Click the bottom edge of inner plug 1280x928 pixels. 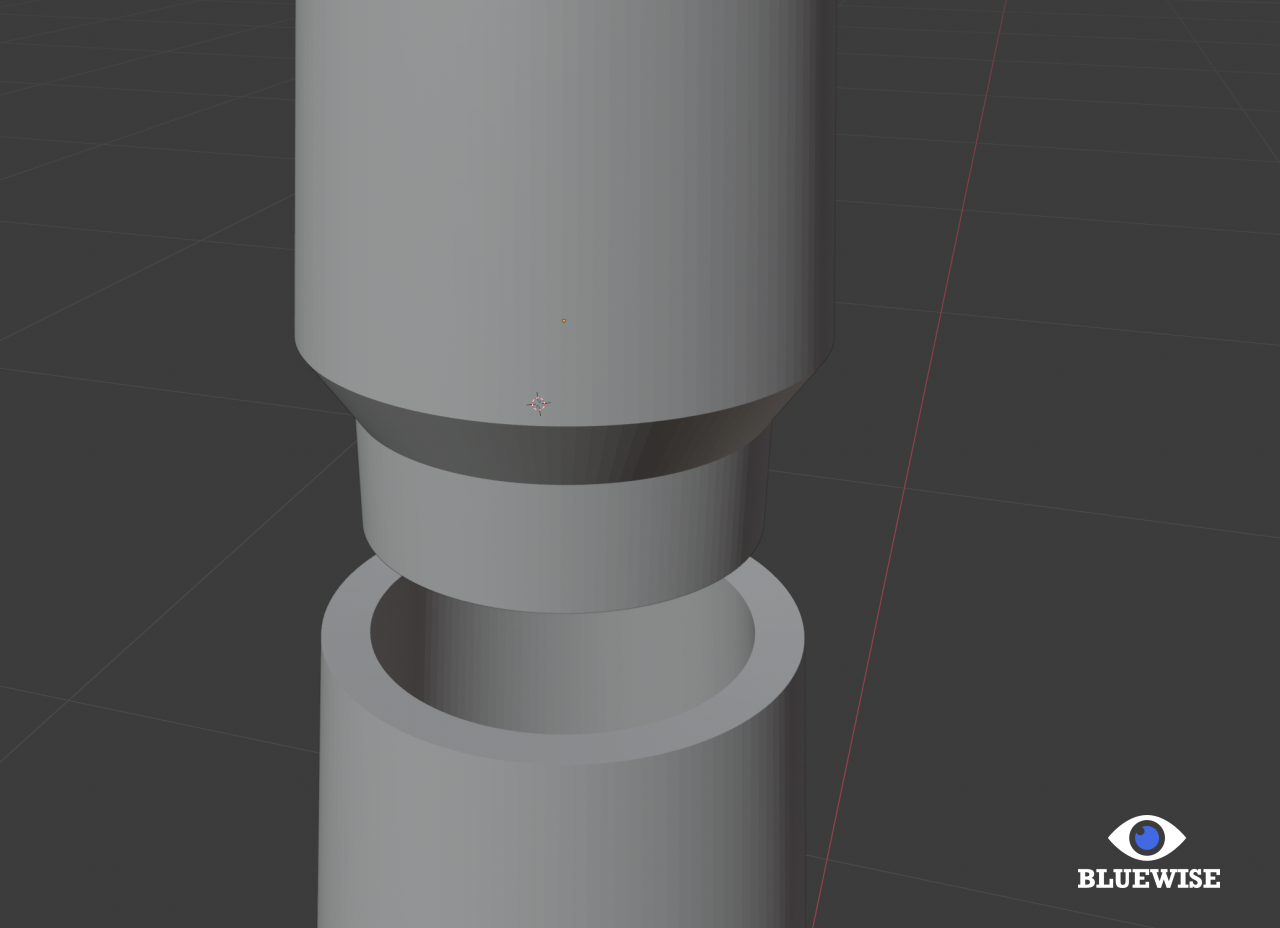click(x=560, y=611)
